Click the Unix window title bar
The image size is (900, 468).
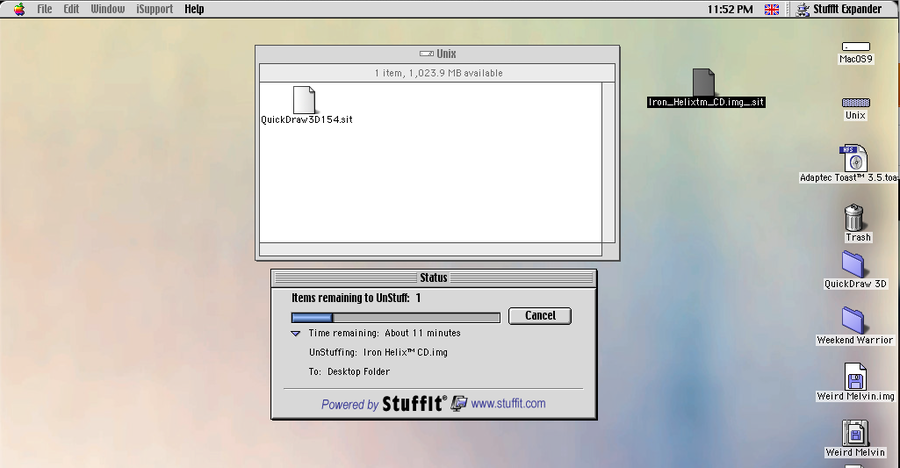coord(437,53)
